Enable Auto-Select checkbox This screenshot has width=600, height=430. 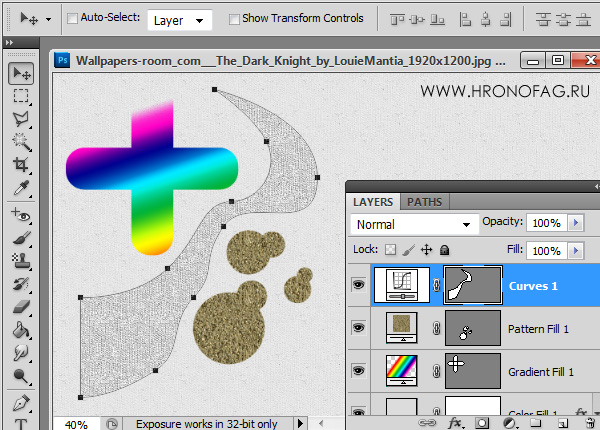72,18
